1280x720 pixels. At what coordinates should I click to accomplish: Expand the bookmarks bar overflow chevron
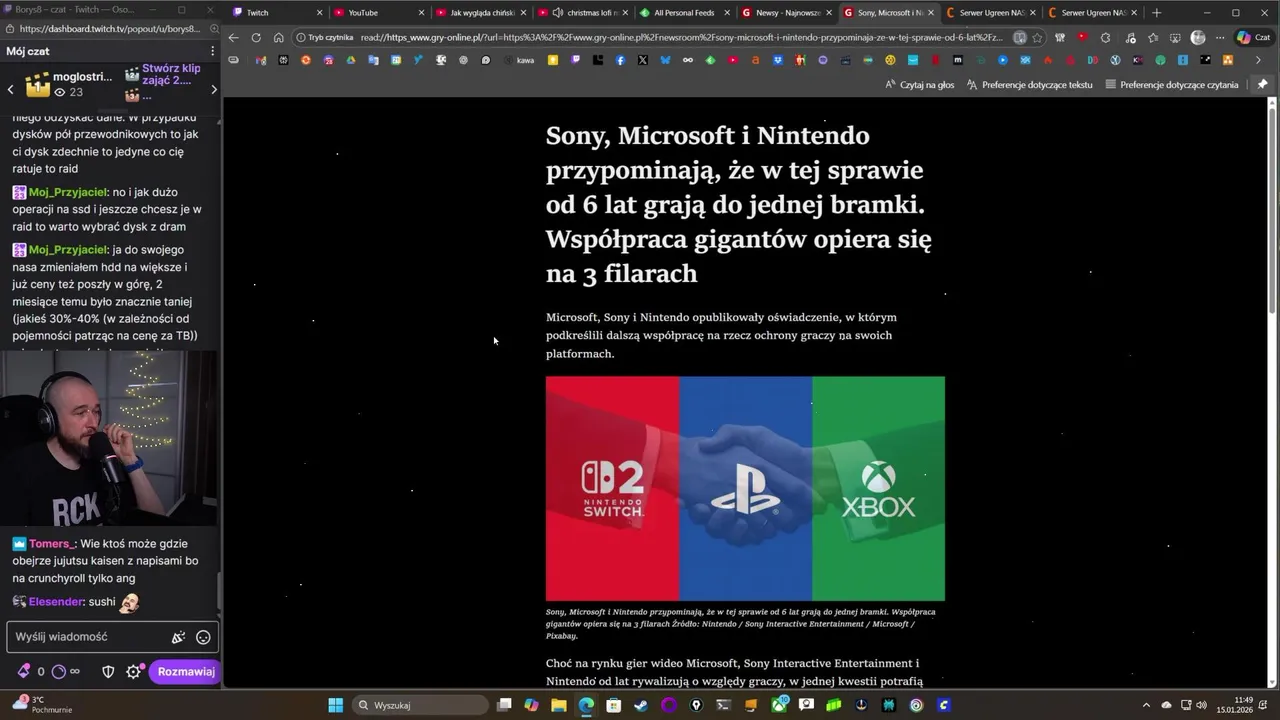tap(1258, 60)
